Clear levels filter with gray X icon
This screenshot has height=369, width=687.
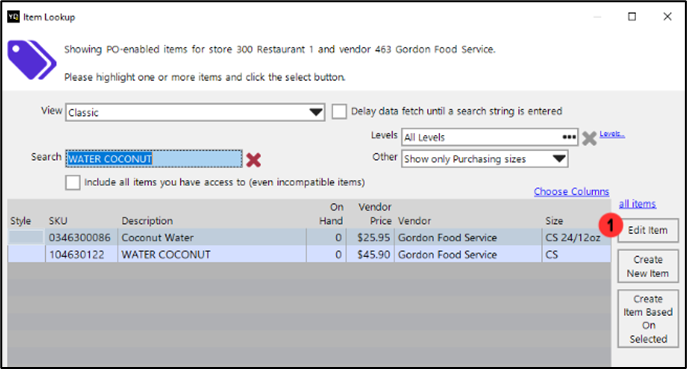[589, 138]
